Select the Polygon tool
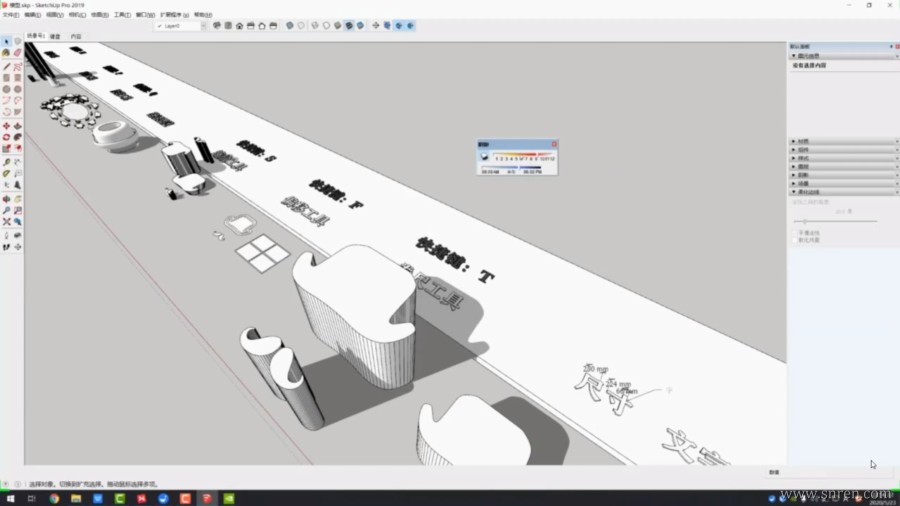 tap(18, 89)
